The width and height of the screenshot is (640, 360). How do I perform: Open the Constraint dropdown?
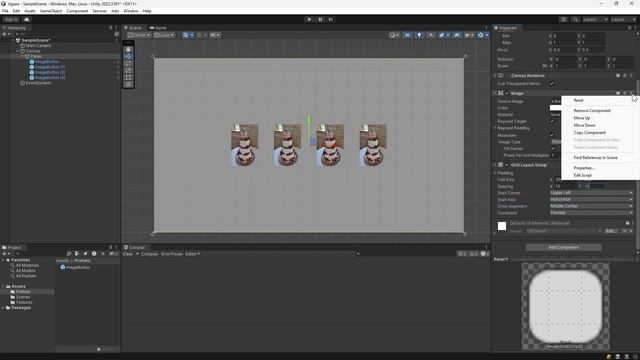coord(592,213)
